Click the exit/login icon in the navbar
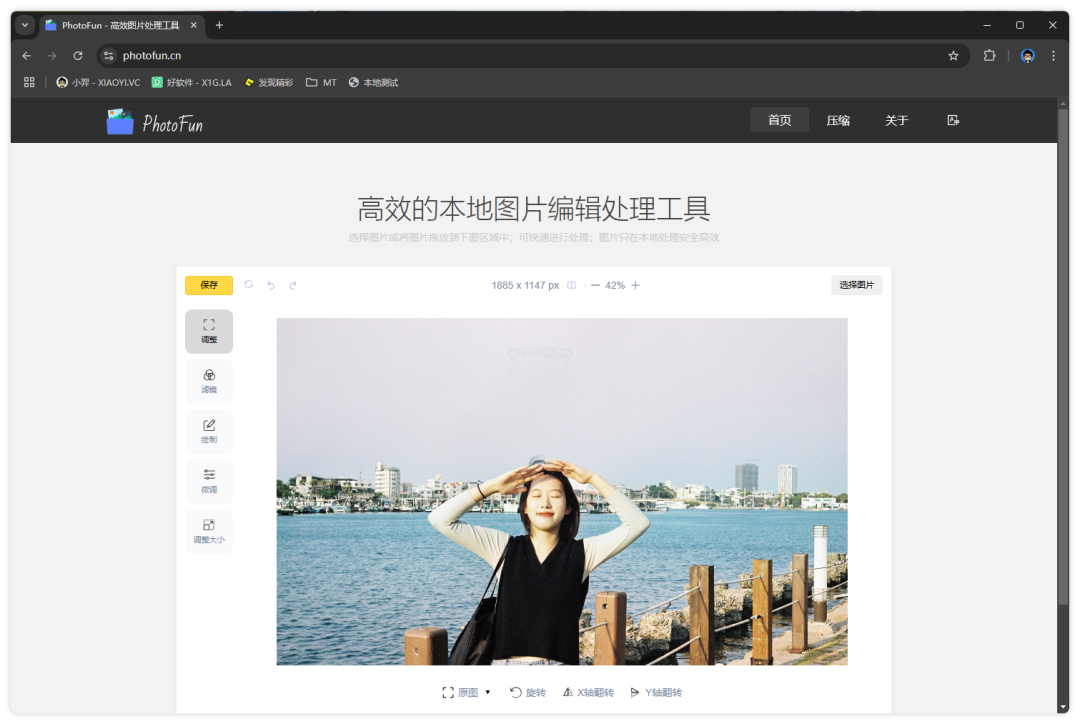Image resolution: width=1080 pixels, height=724 pixels. (x=953, y=121)
